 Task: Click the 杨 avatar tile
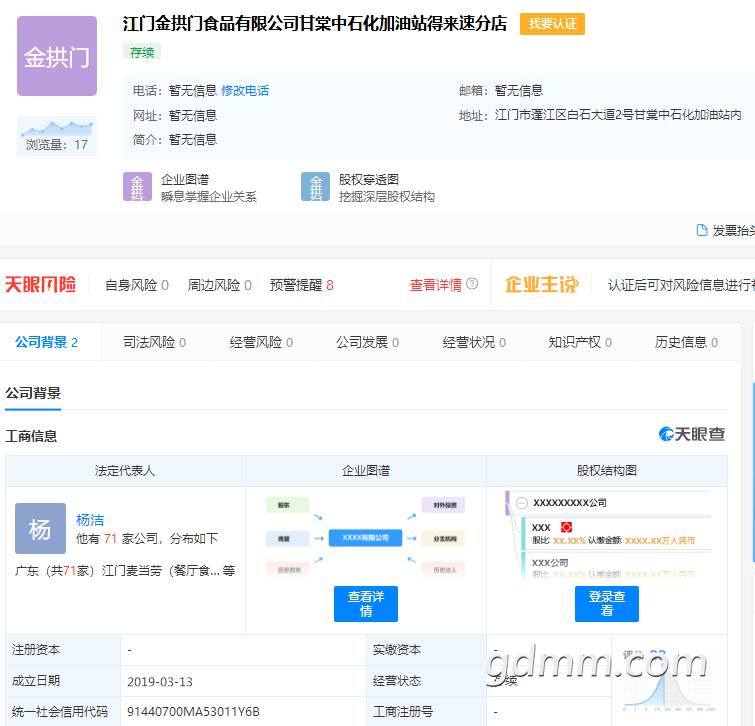(x=40, y=528)
